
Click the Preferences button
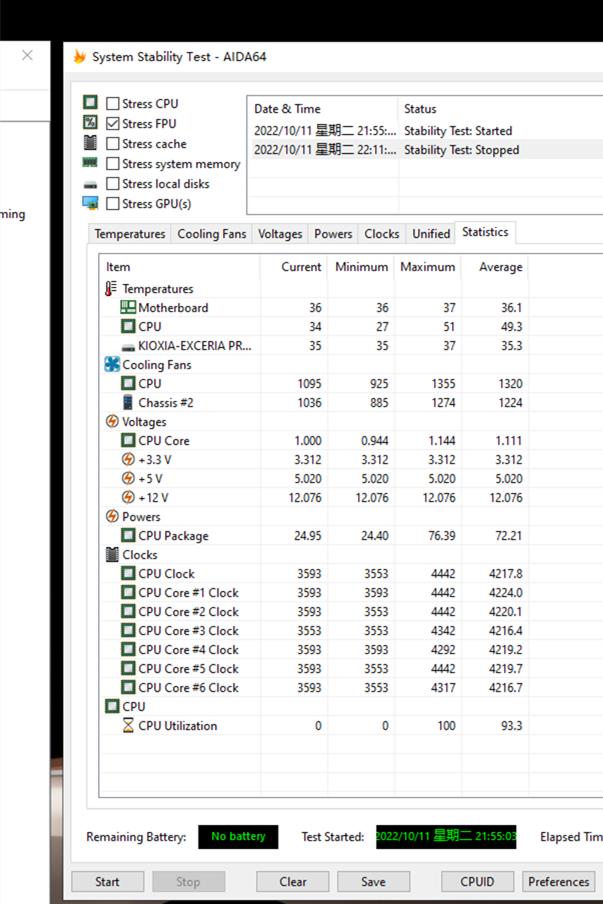[x=558, y=882]
